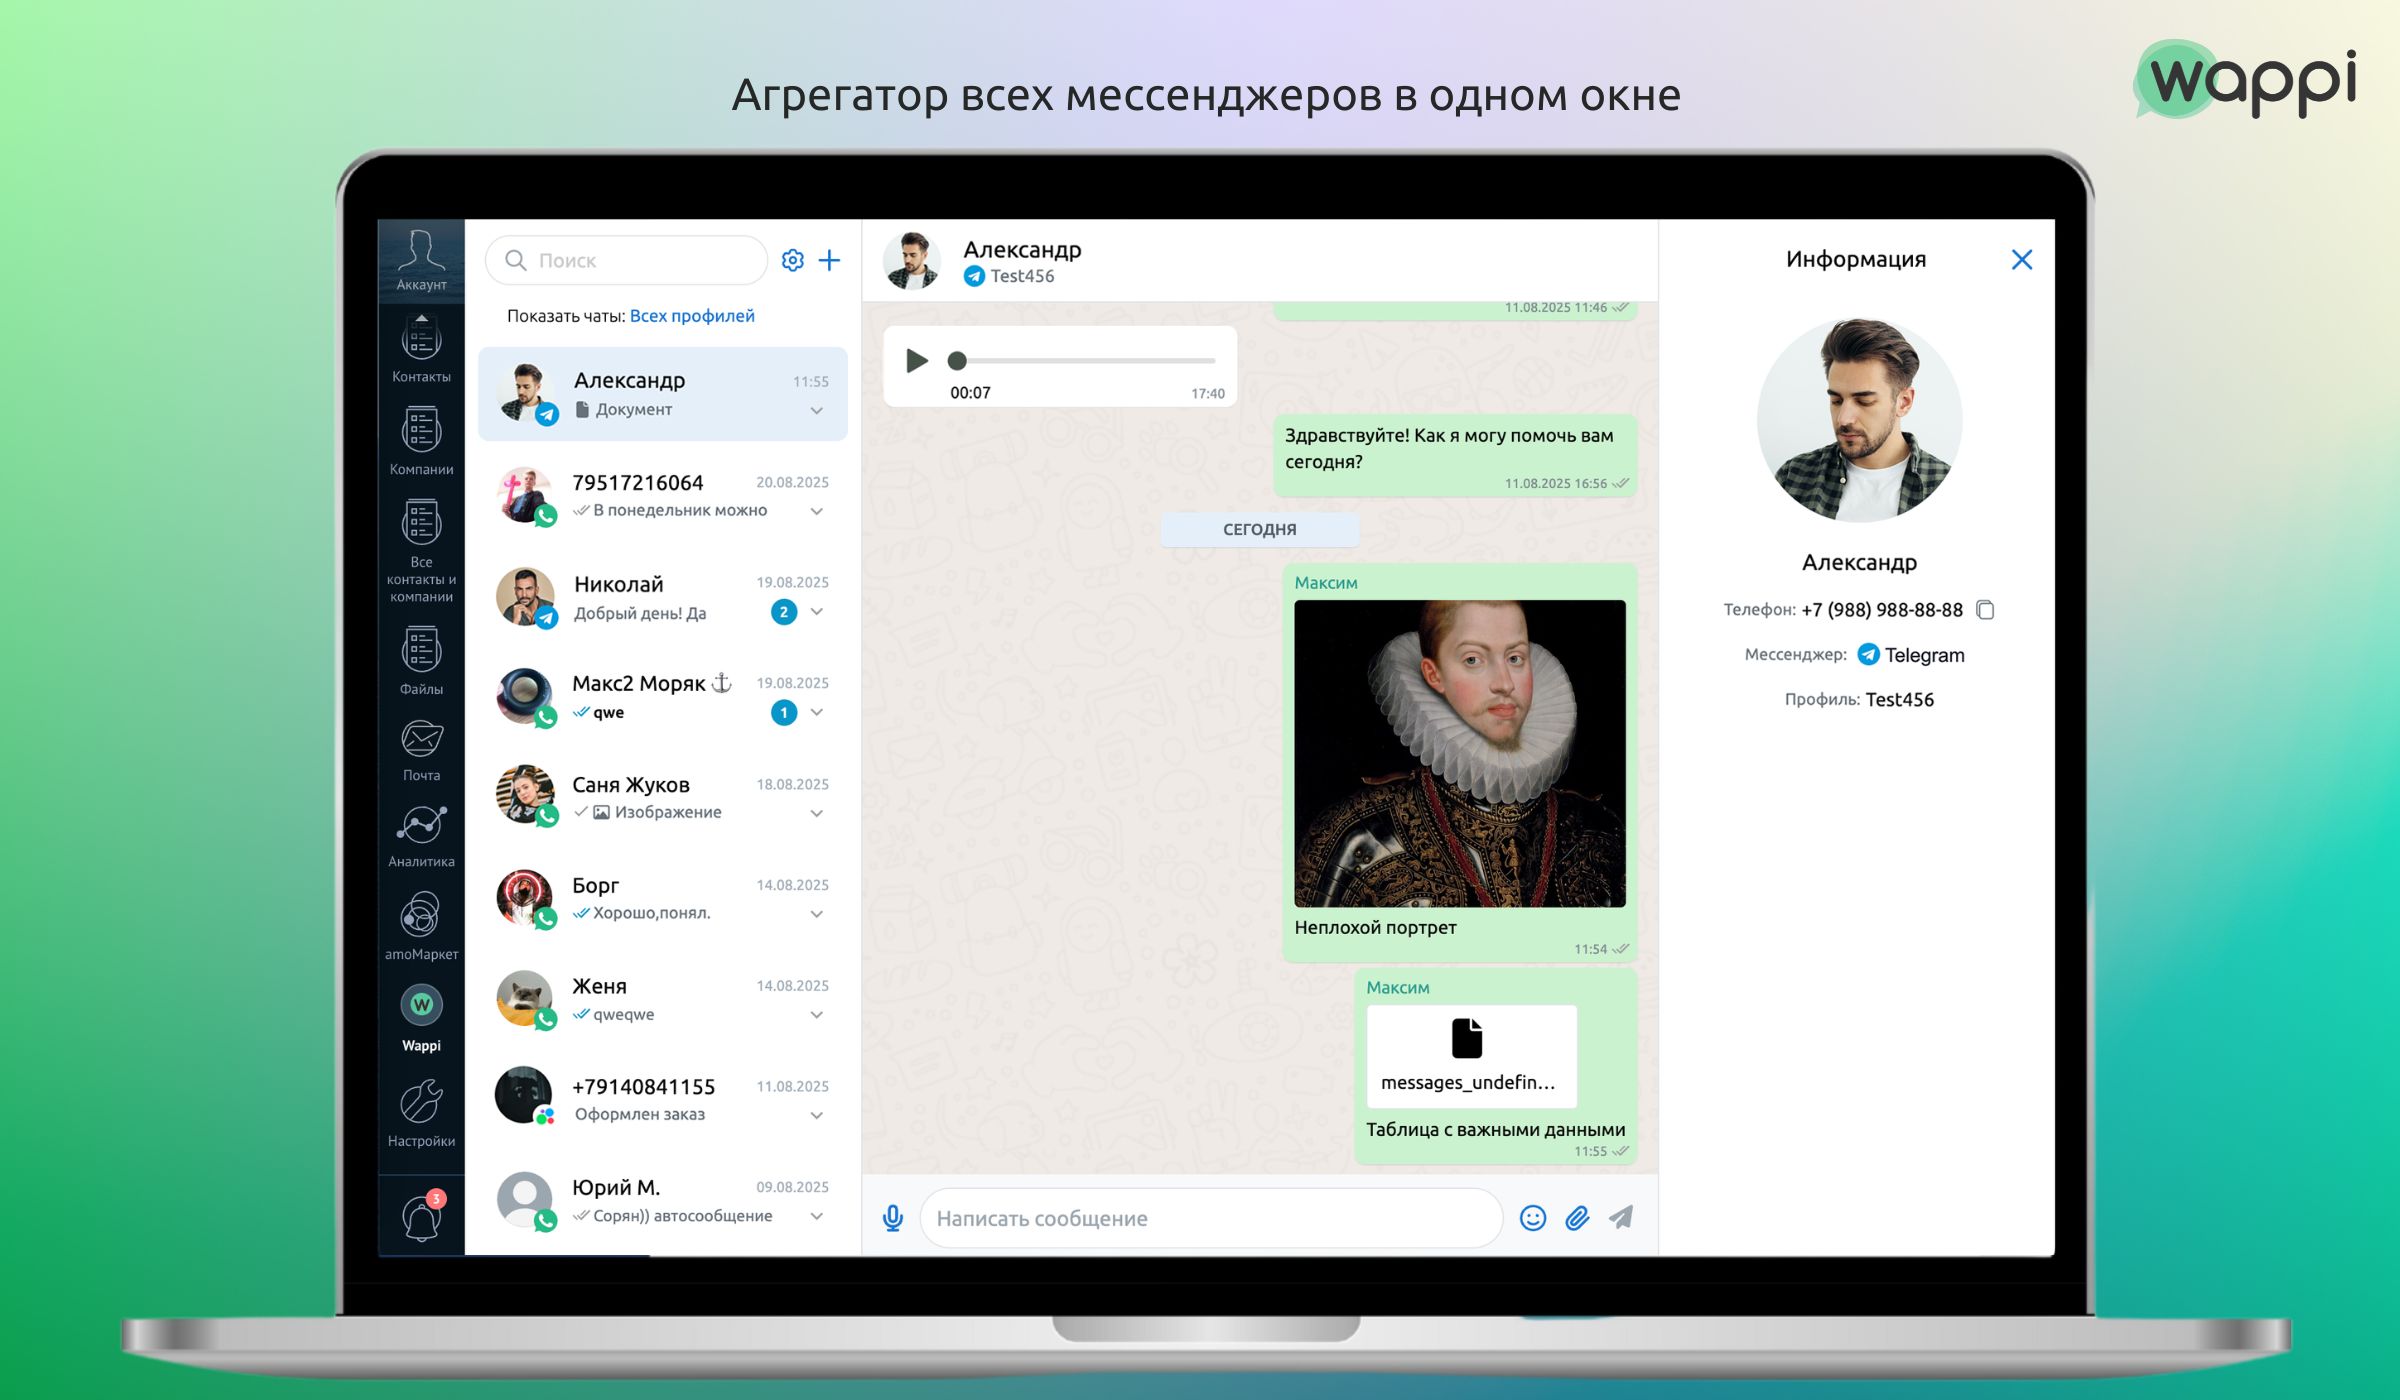Viewport: 2400px width, 1400px height.
Task: Open Почта mail section
Action: coord(421,751)
